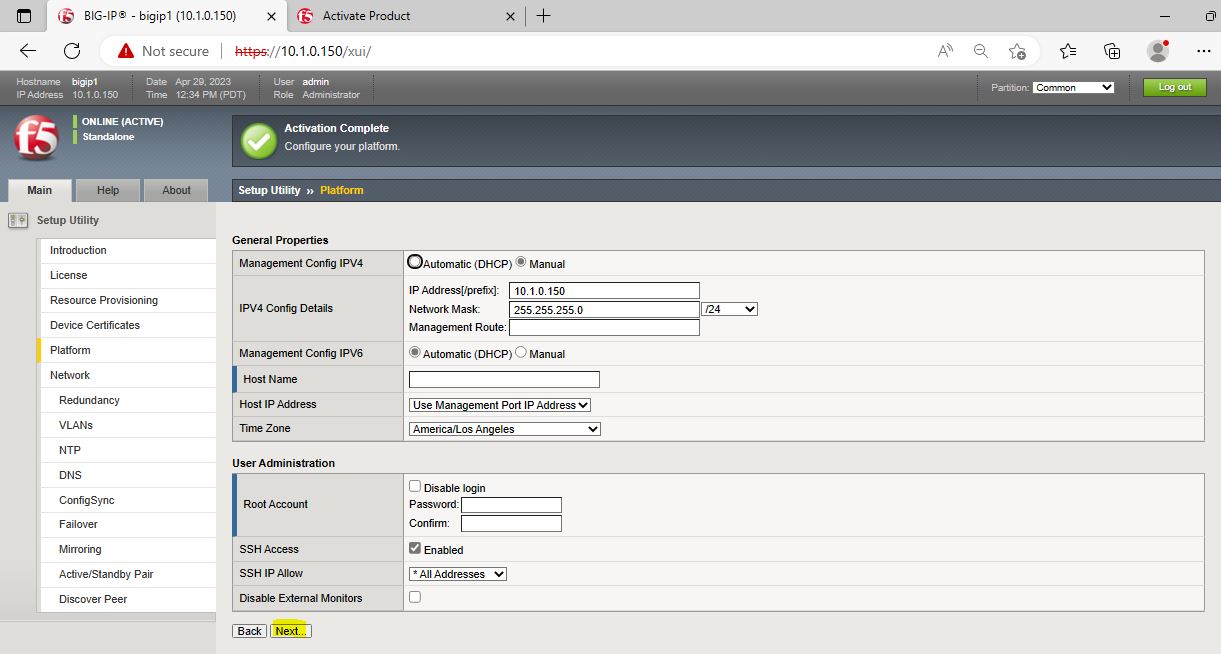Check the Disable login checkbox
This screenshot has height=654, width=1221.
point(415,486)
